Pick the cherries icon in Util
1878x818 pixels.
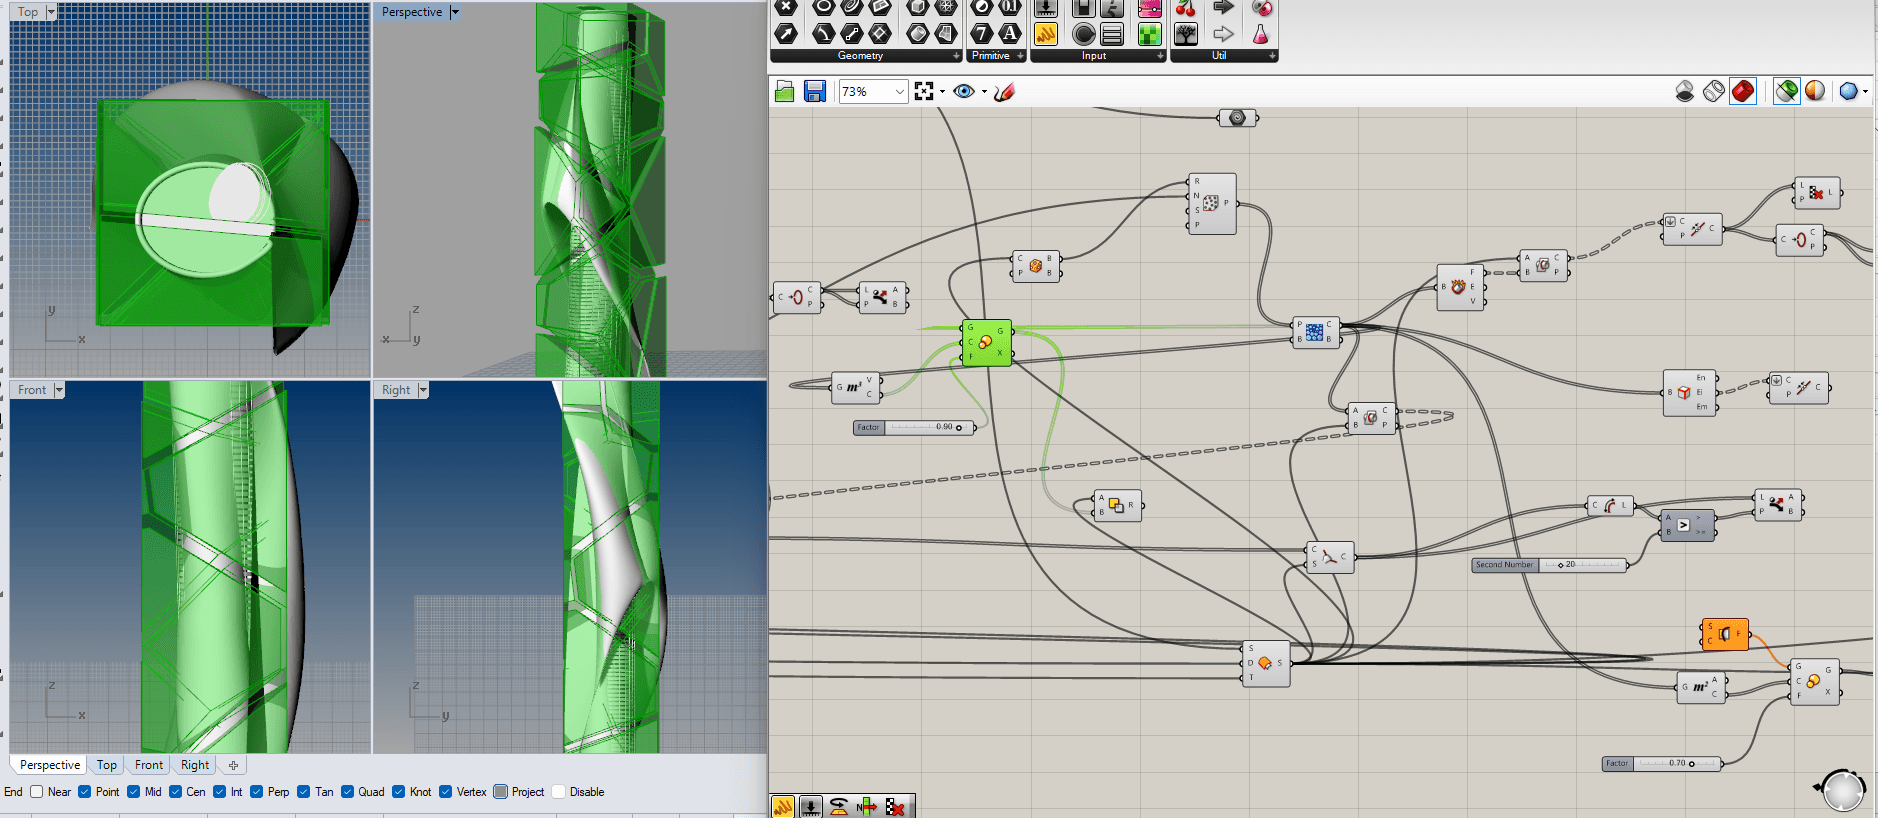(1186, 9)
